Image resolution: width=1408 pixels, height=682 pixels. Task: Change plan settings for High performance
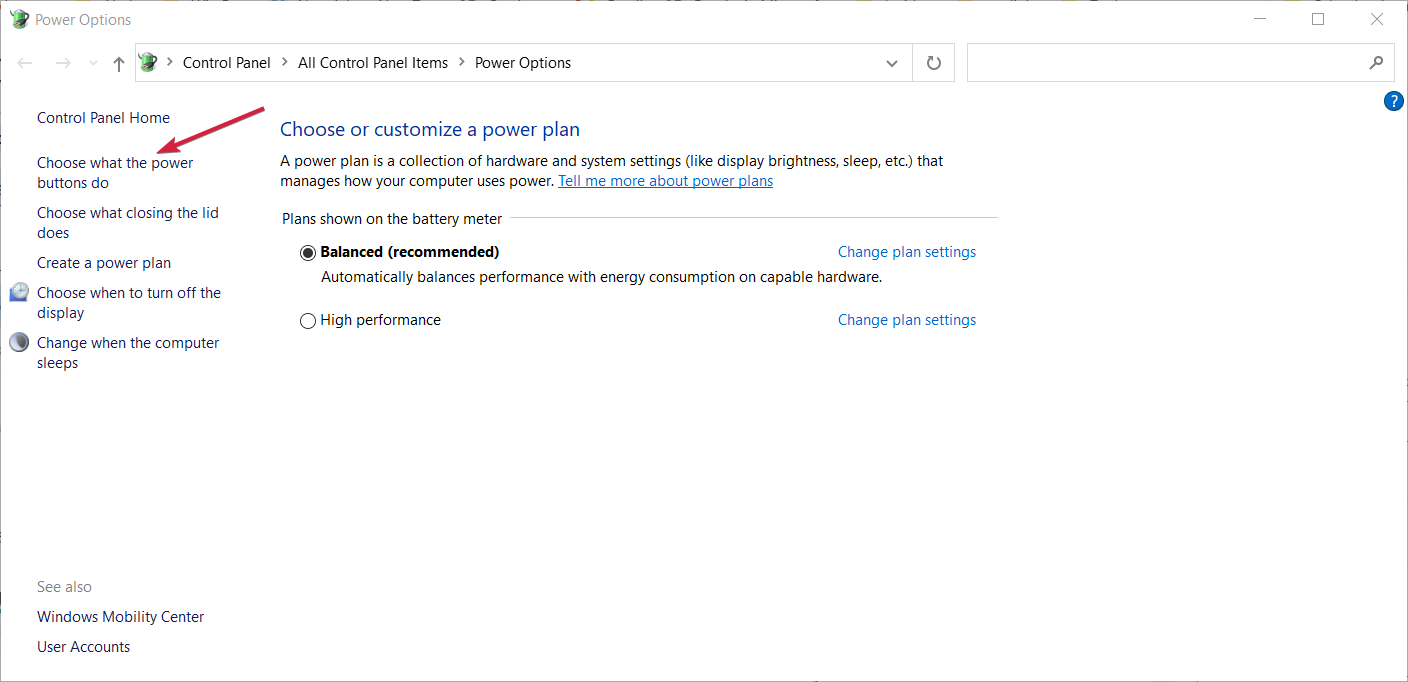pyautogui.click(x=906, y=320)
